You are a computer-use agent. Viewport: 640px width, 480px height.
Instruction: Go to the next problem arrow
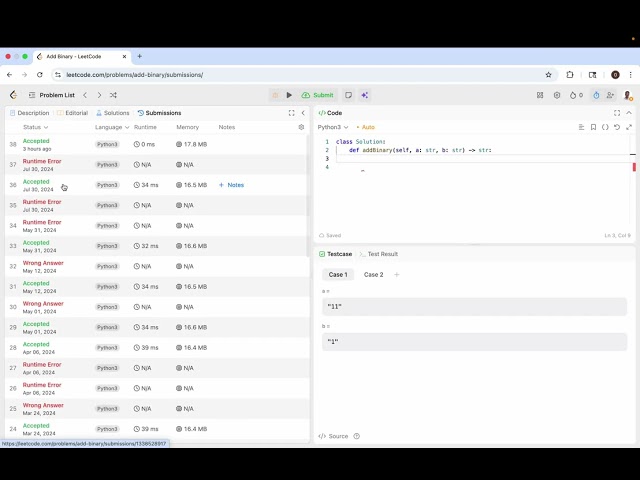pyautogui.click(x=99, y=95)
